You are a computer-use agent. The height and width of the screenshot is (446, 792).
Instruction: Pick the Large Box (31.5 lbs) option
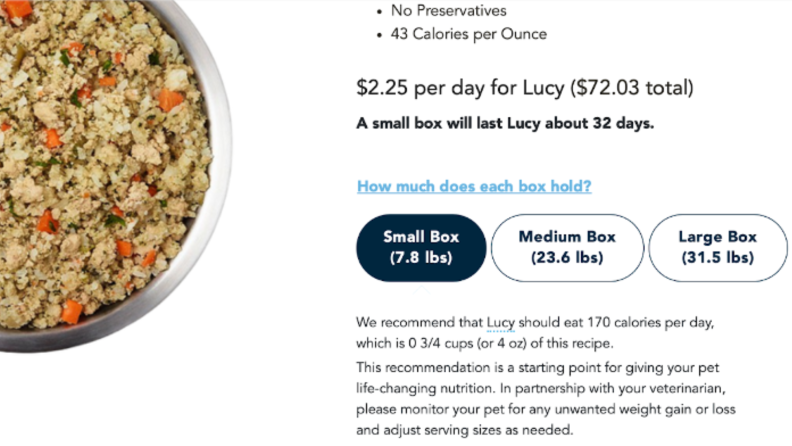(718, 247)
